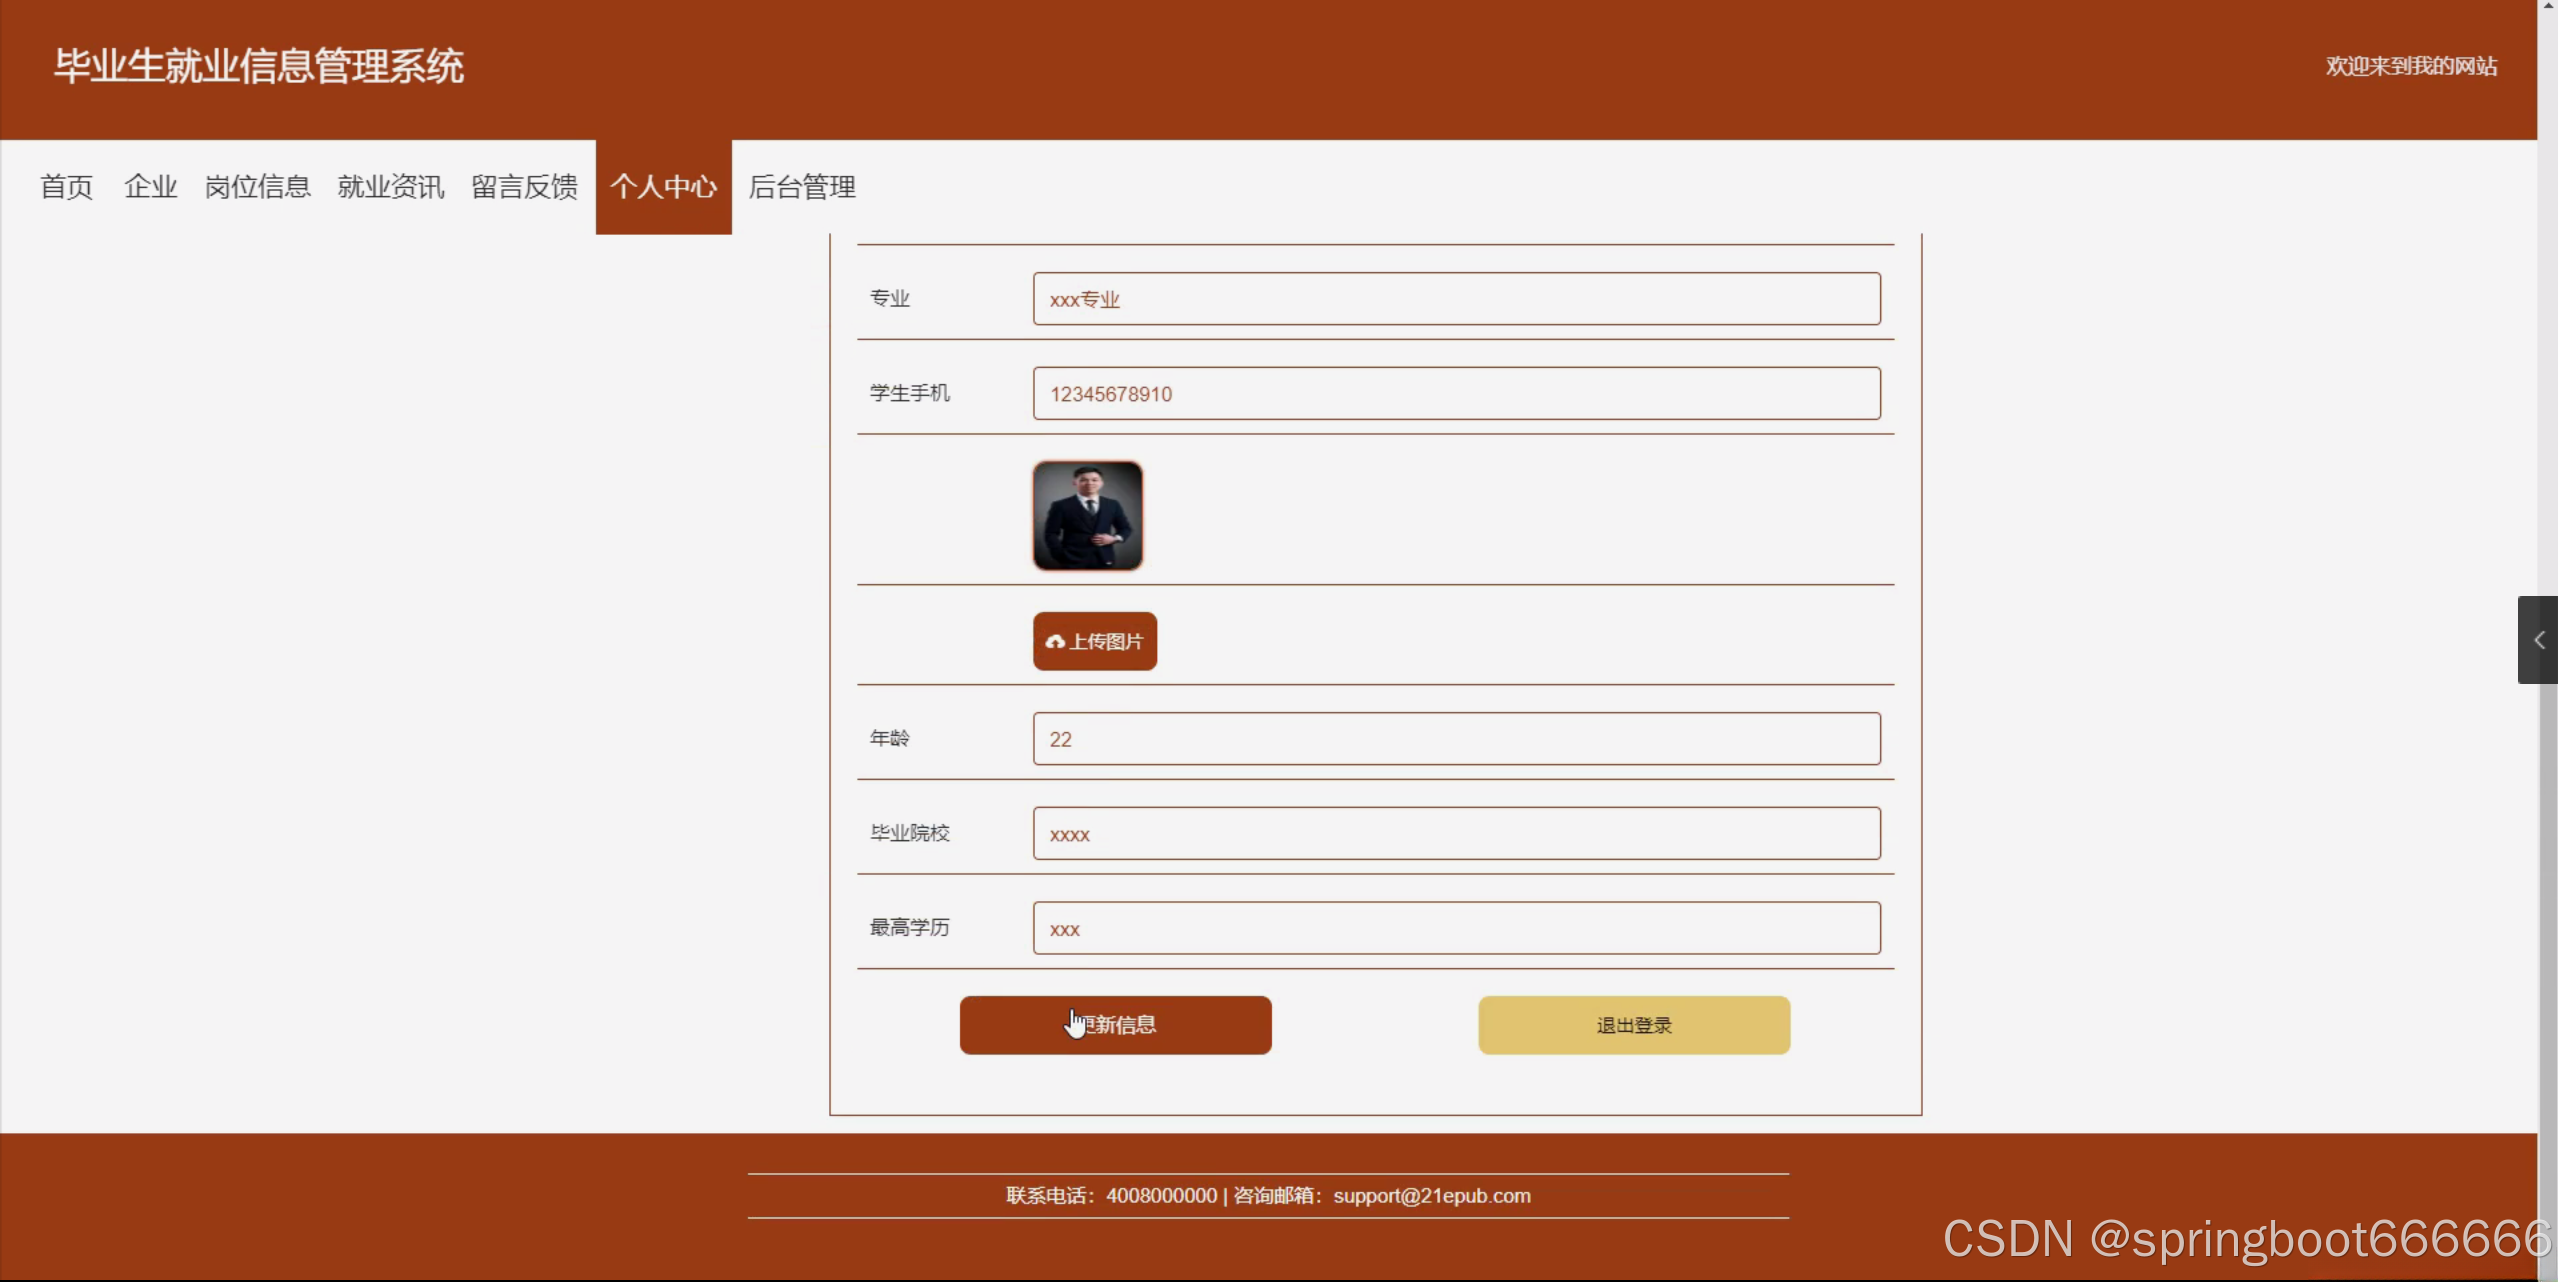
Task: Focus the 专业 input field
Action: click(x=1456, y=299)
